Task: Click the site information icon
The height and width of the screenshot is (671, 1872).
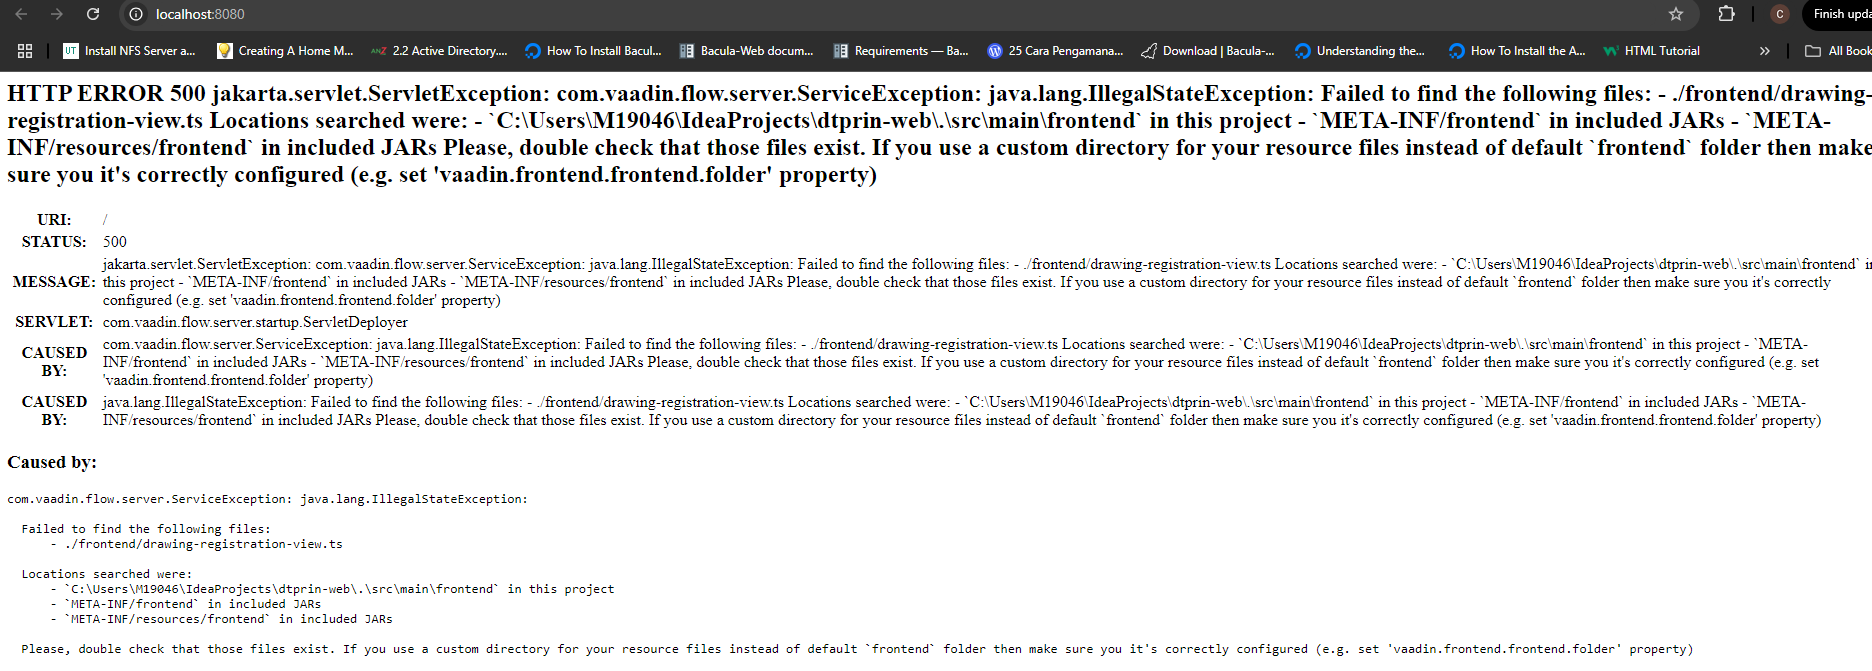Action: (x=136, y=14)
